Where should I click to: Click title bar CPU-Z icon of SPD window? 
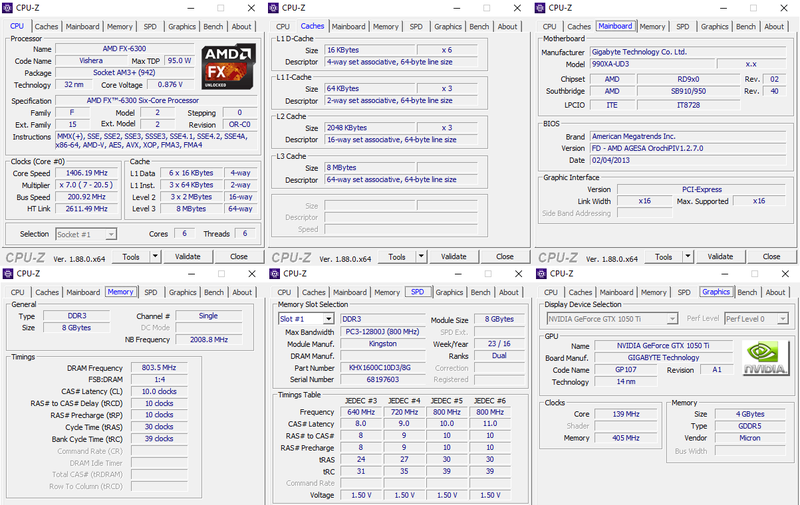278,273
